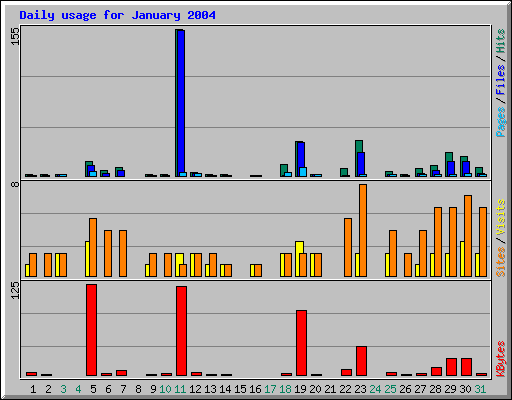Click day 28 on the date axis
512x400 pixels.
[435, 389]
